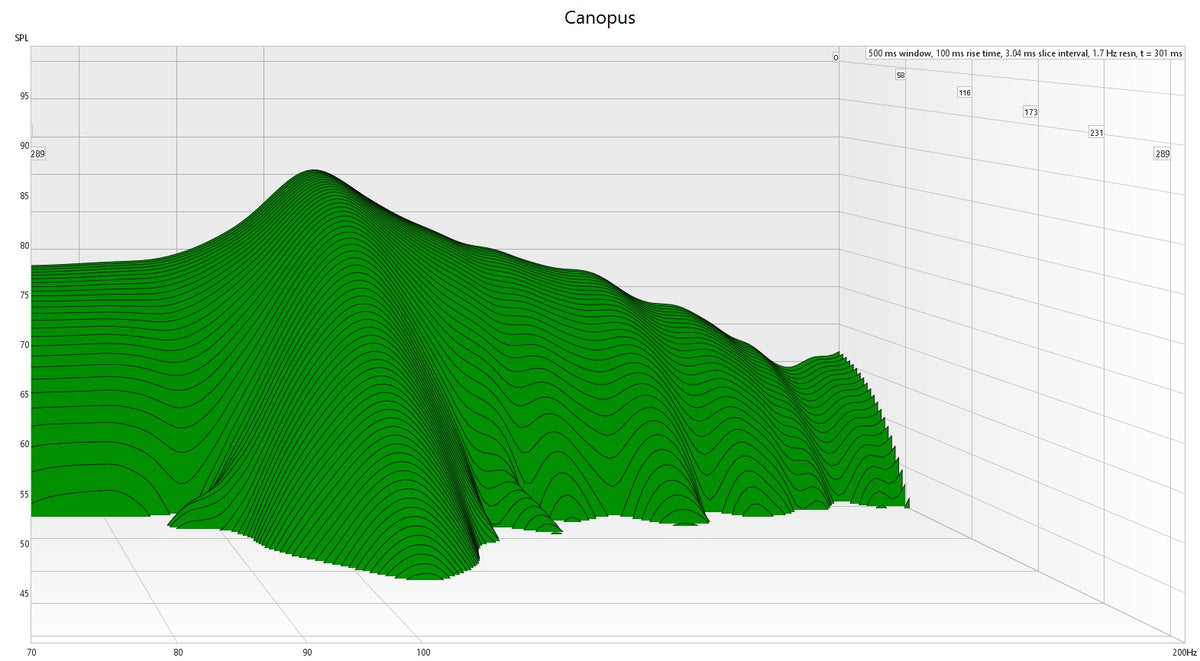This screenshot has width=1200, height=661.
Task: Click the peak of the green waterfall surface
Action: point(315,175)
